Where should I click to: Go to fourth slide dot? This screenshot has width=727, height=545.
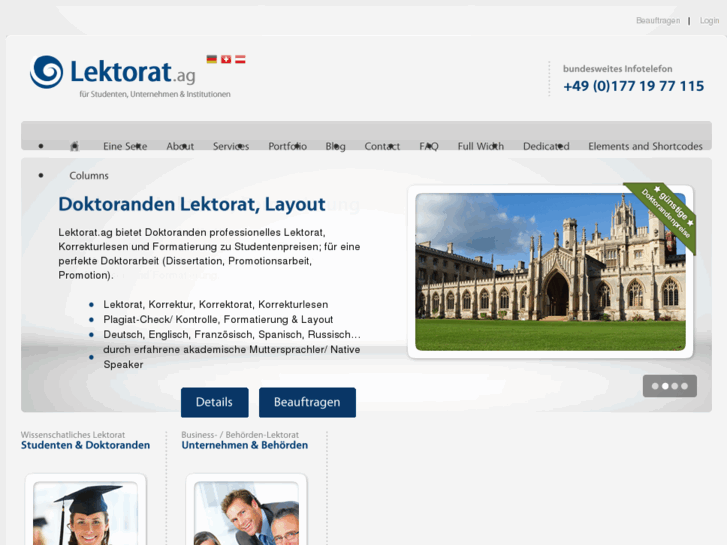684,386
